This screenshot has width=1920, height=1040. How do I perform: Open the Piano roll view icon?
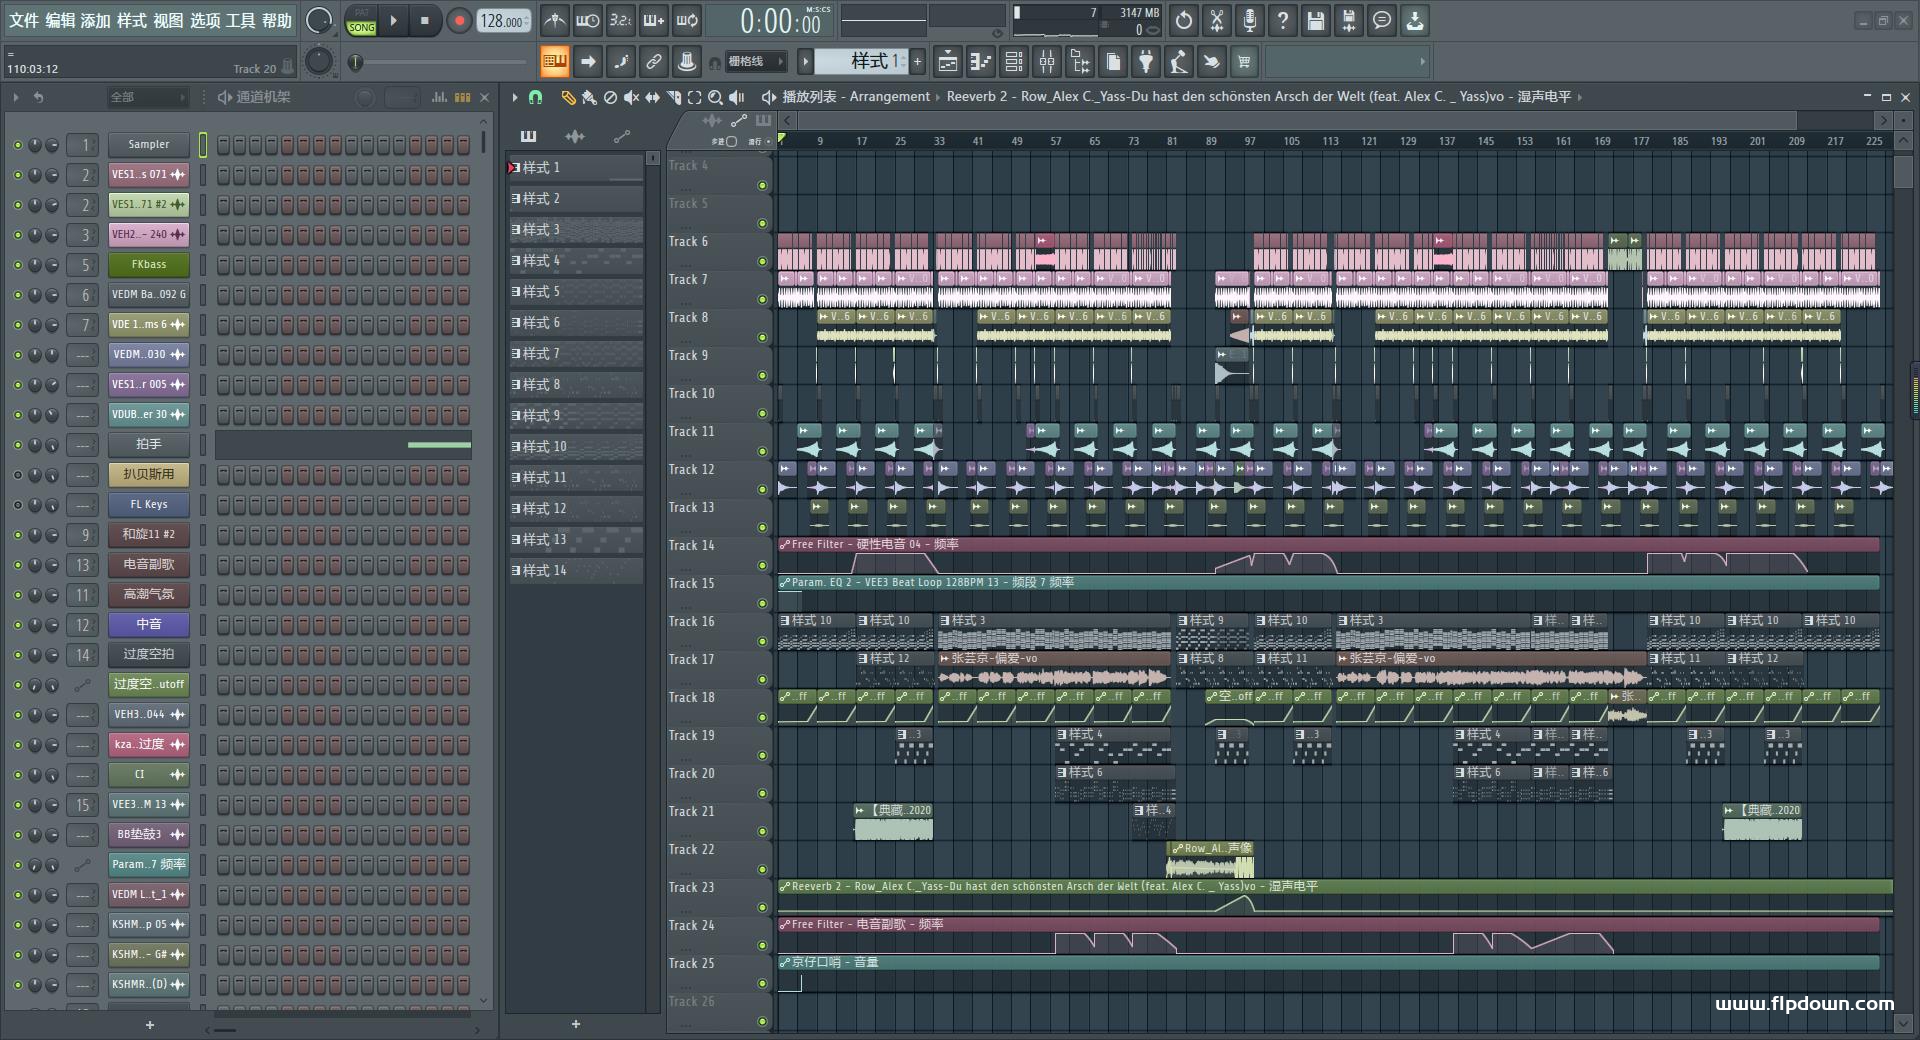coord(980,62)
